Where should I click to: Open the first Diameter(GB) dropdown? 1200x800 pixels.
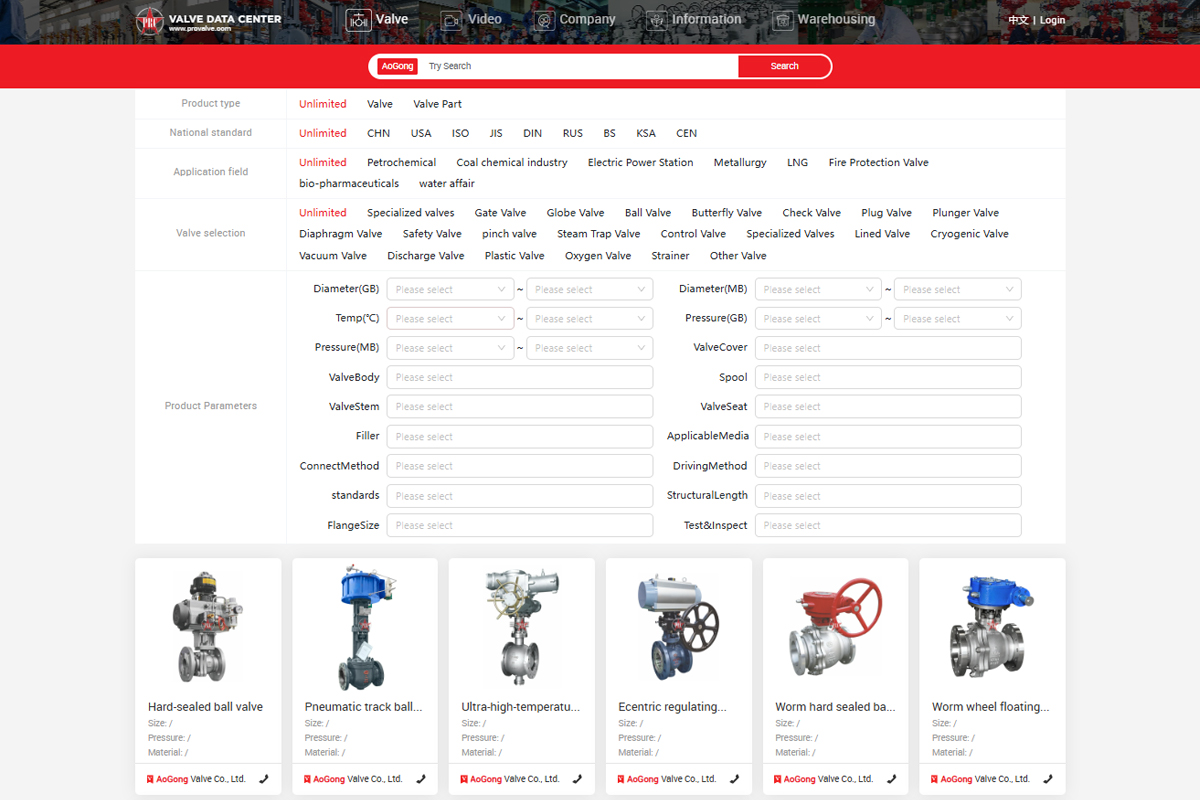point(450,290)
